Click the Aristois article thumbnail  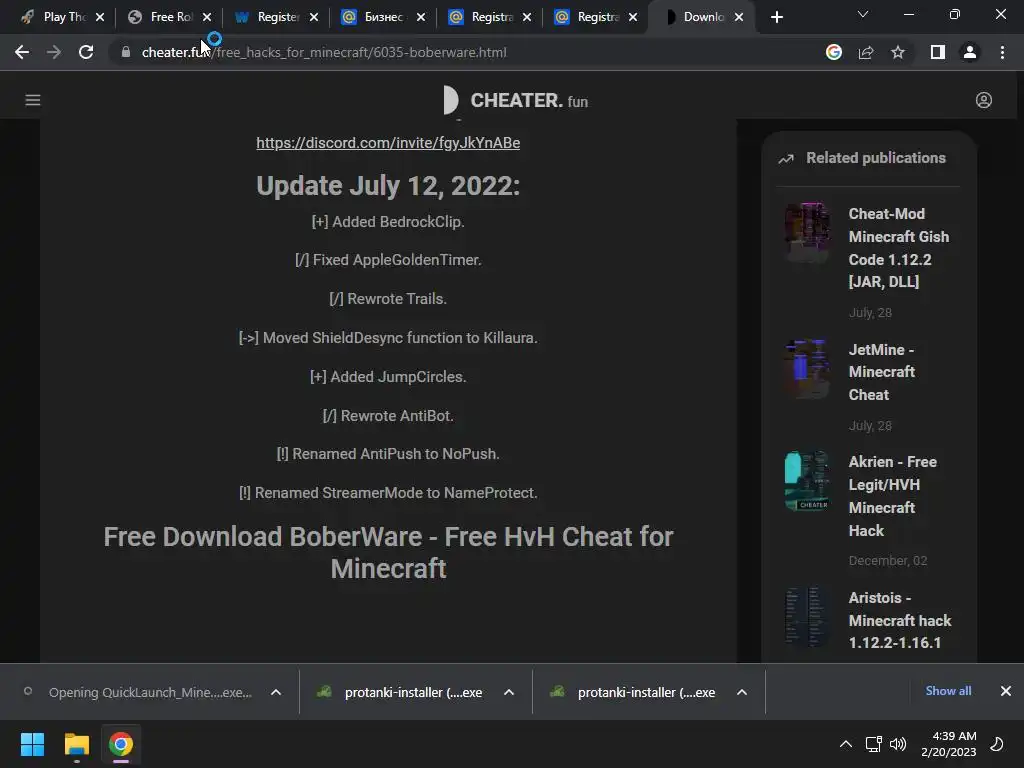807,616
